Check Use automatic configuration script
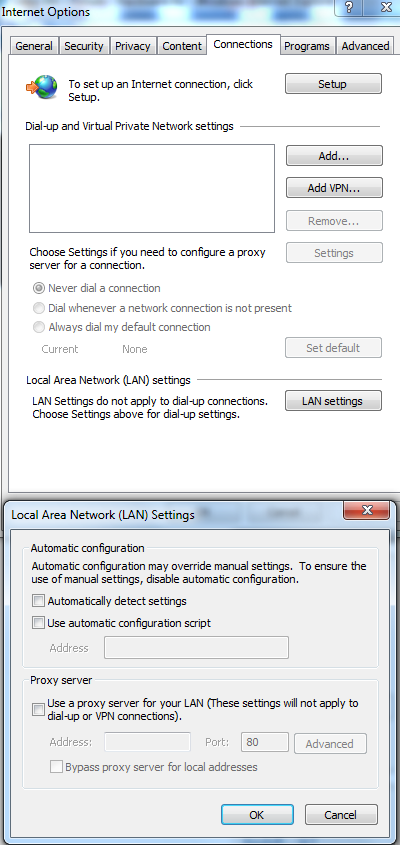The image size is (400, 845). click(38, 623)
